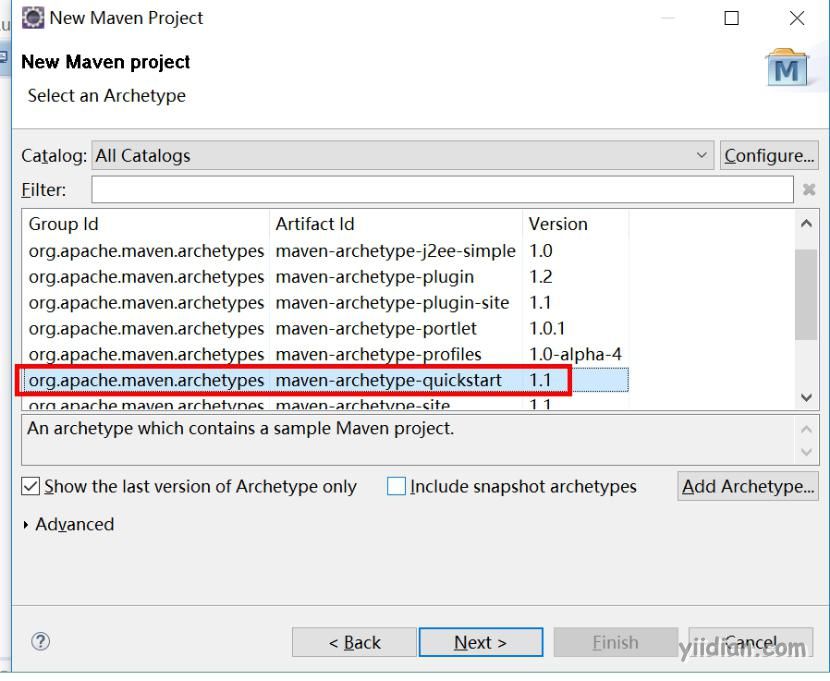Sort by Artifact Id column header
This screenshot has height=681, width=830.
pos(396,224)
